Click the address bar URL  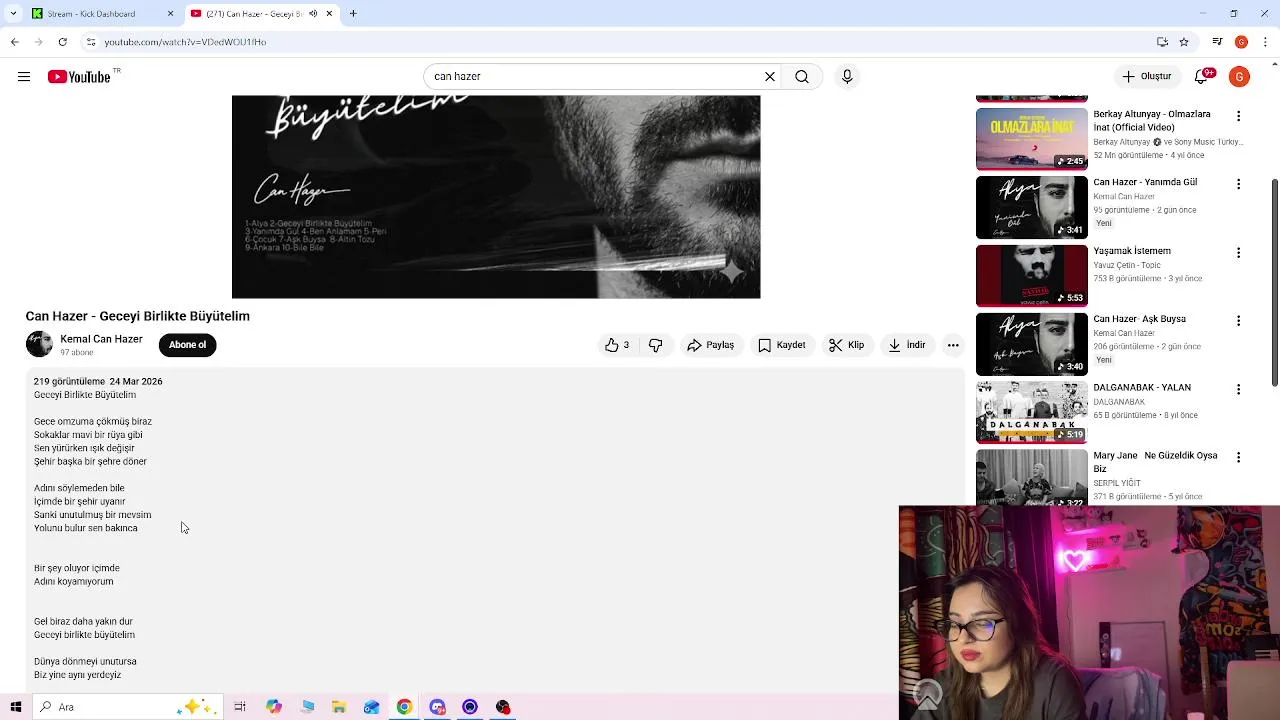pyautogui.click(x=185, y=42)
